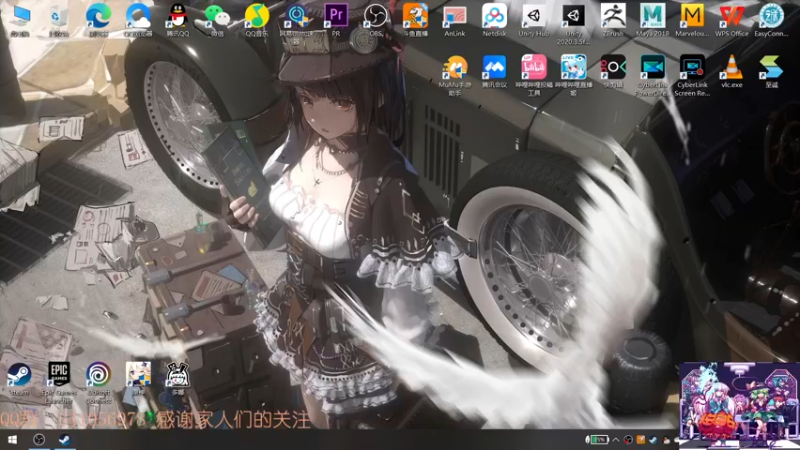Image resolution: width=800 pixels, height=450 pixels.
Task: Launch the QQ Music shortcut
Action: coord(257,20)
